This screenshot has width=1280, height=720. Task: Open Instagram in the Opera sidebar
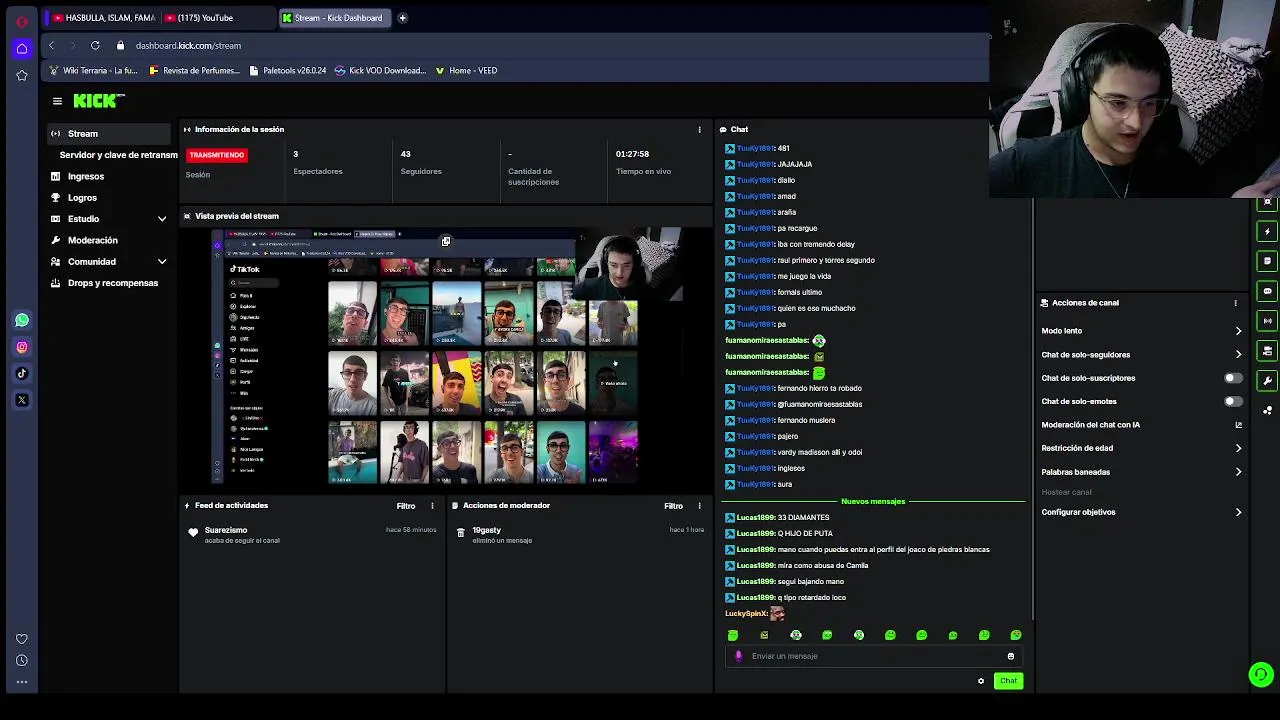(x=22, y=347)
